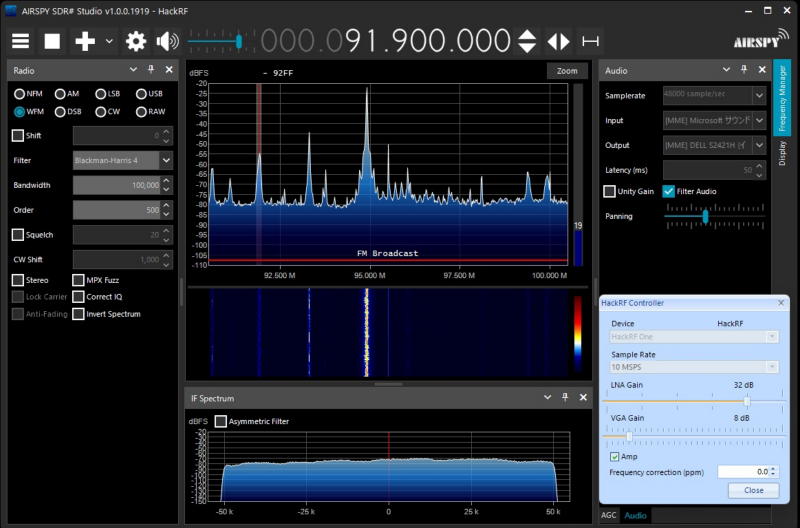Pin the IF Spectrum panel
The width and height of the screenshot is (800, 528).
pyautogui.click(x=565, y=397)
